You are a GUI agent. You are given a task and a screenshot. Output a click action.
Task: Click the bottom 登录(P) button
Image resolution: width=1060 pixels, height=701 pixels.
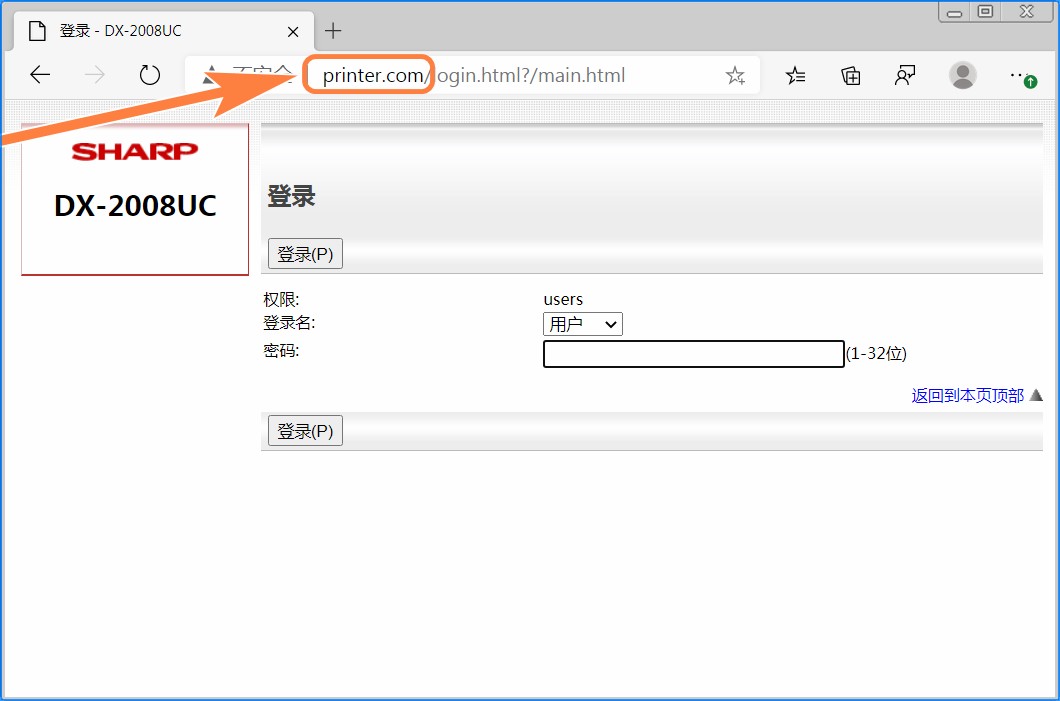tap(306, 431)
